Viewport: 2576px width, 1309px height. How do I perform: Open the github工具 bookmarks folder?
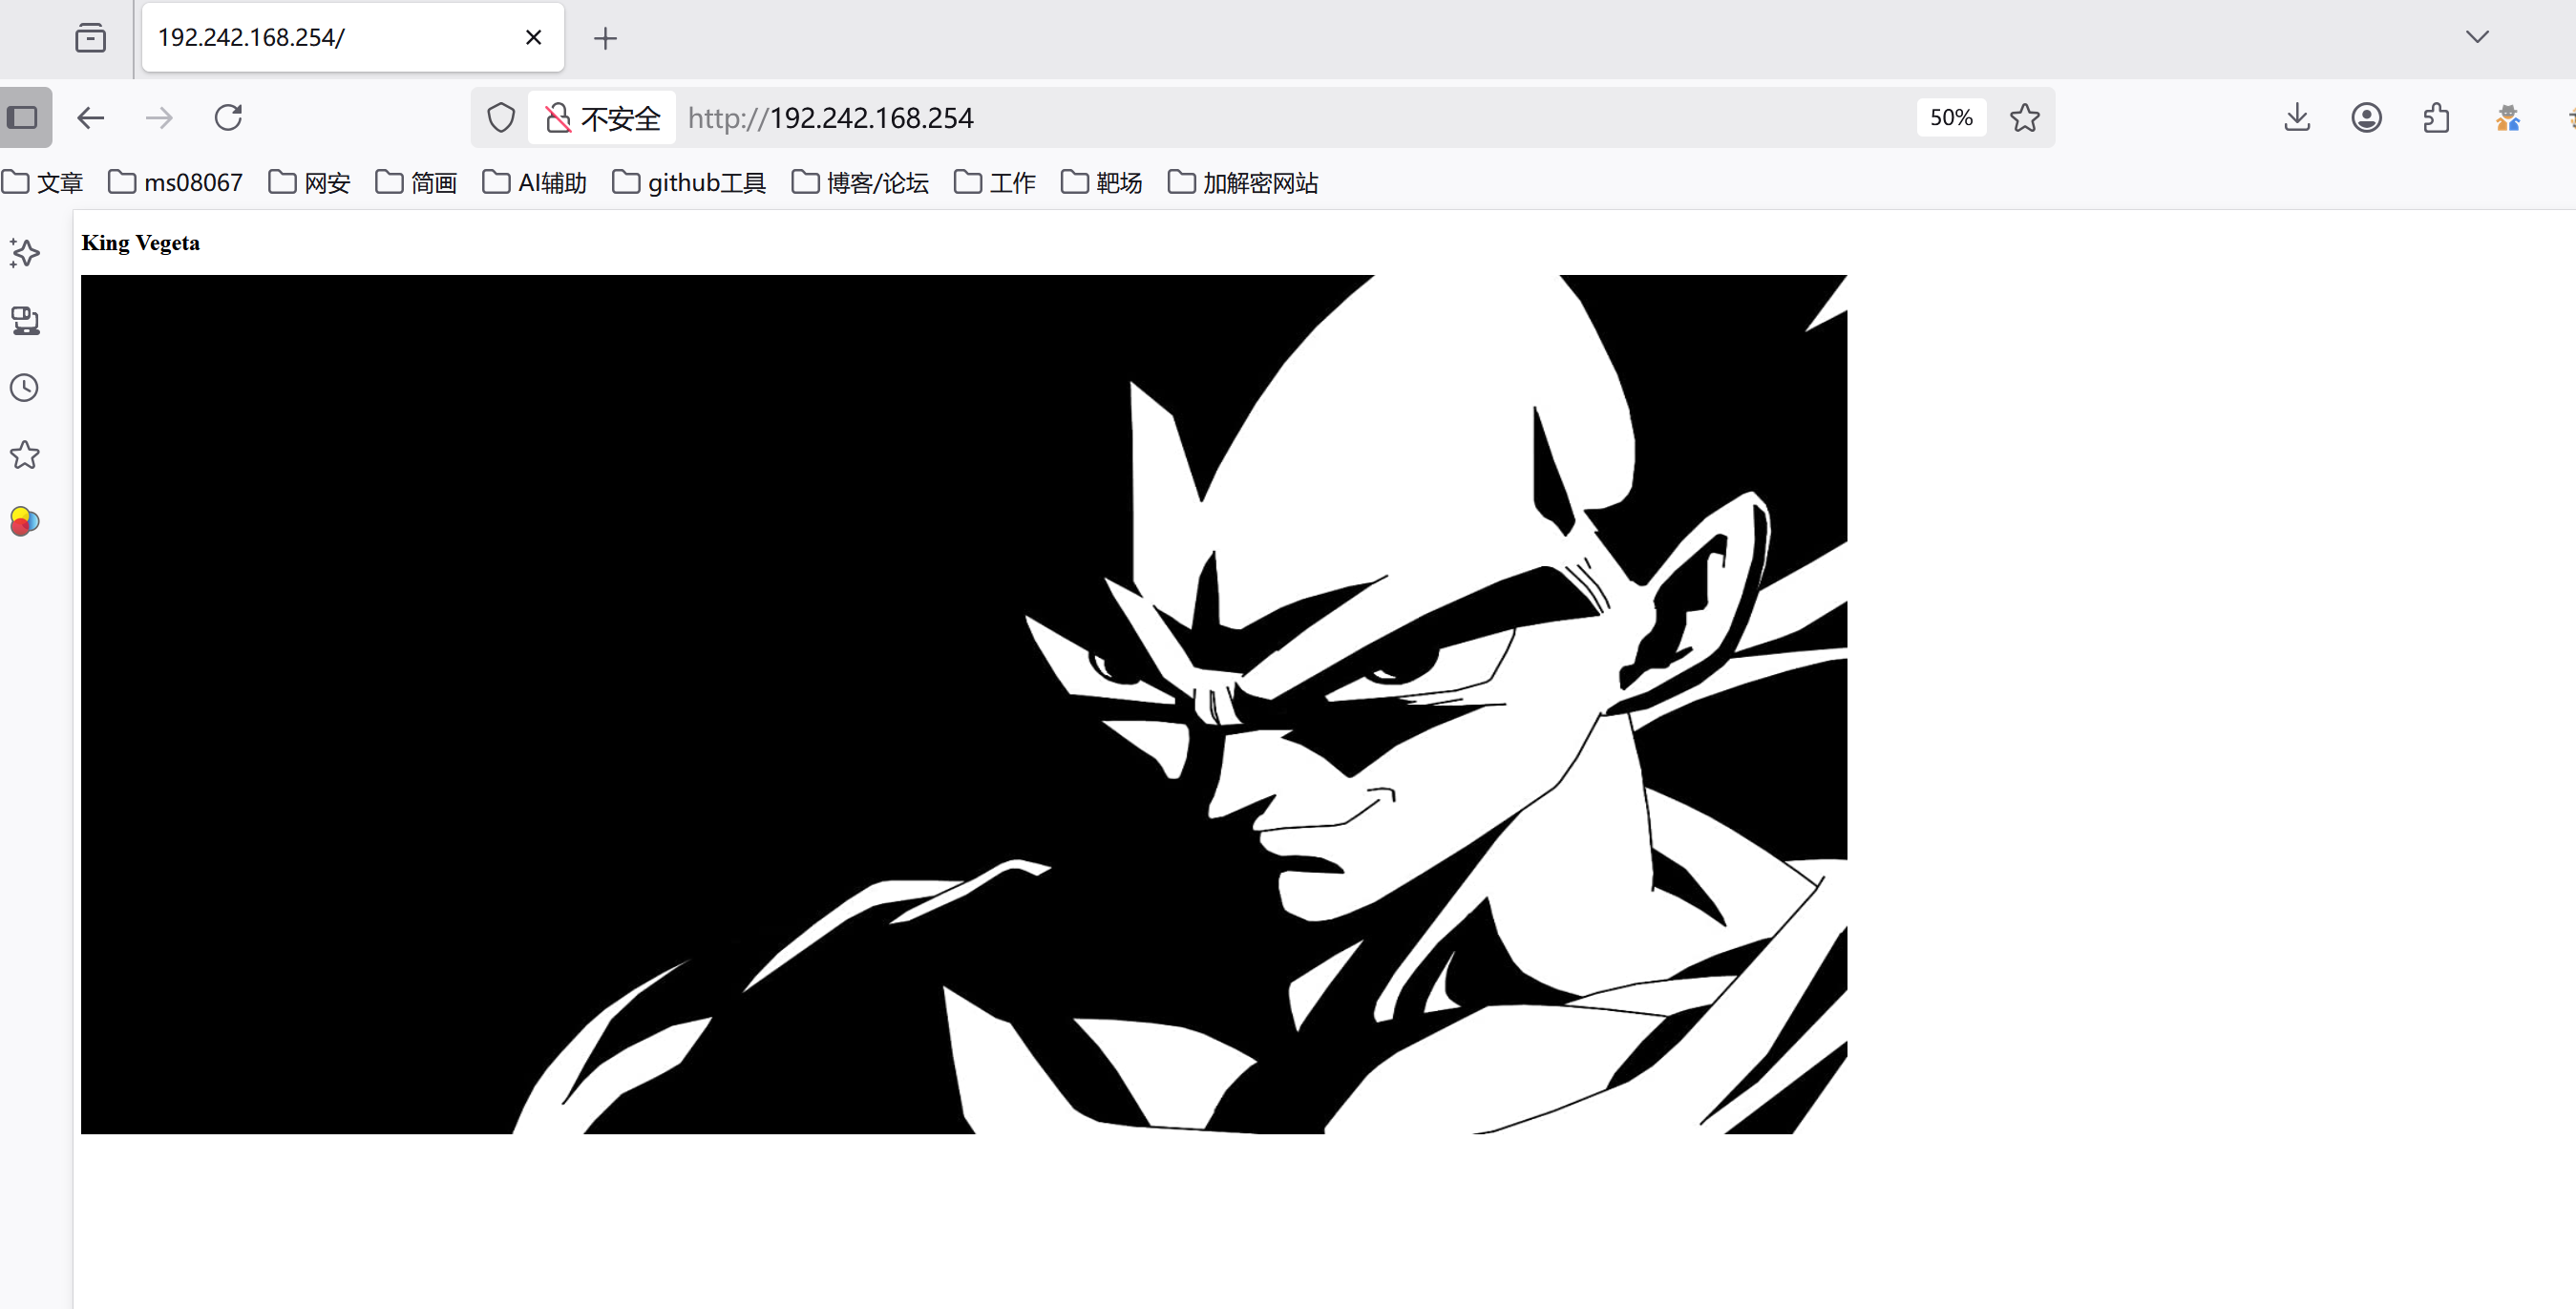point(690,183)
